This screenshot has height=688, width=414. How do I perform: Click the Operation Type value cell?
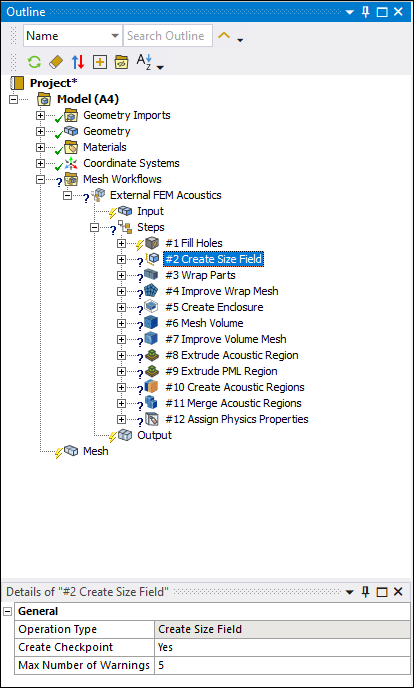282,629
